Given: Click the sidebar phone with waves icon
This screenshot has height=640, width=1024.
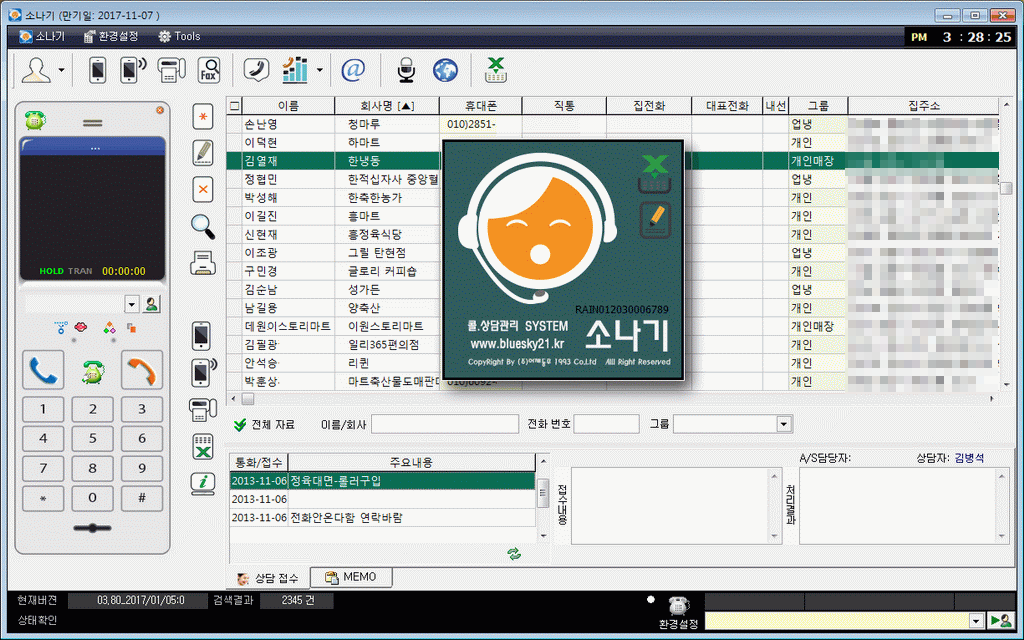Looking at the screenshot, I should [x=203, y=373].
